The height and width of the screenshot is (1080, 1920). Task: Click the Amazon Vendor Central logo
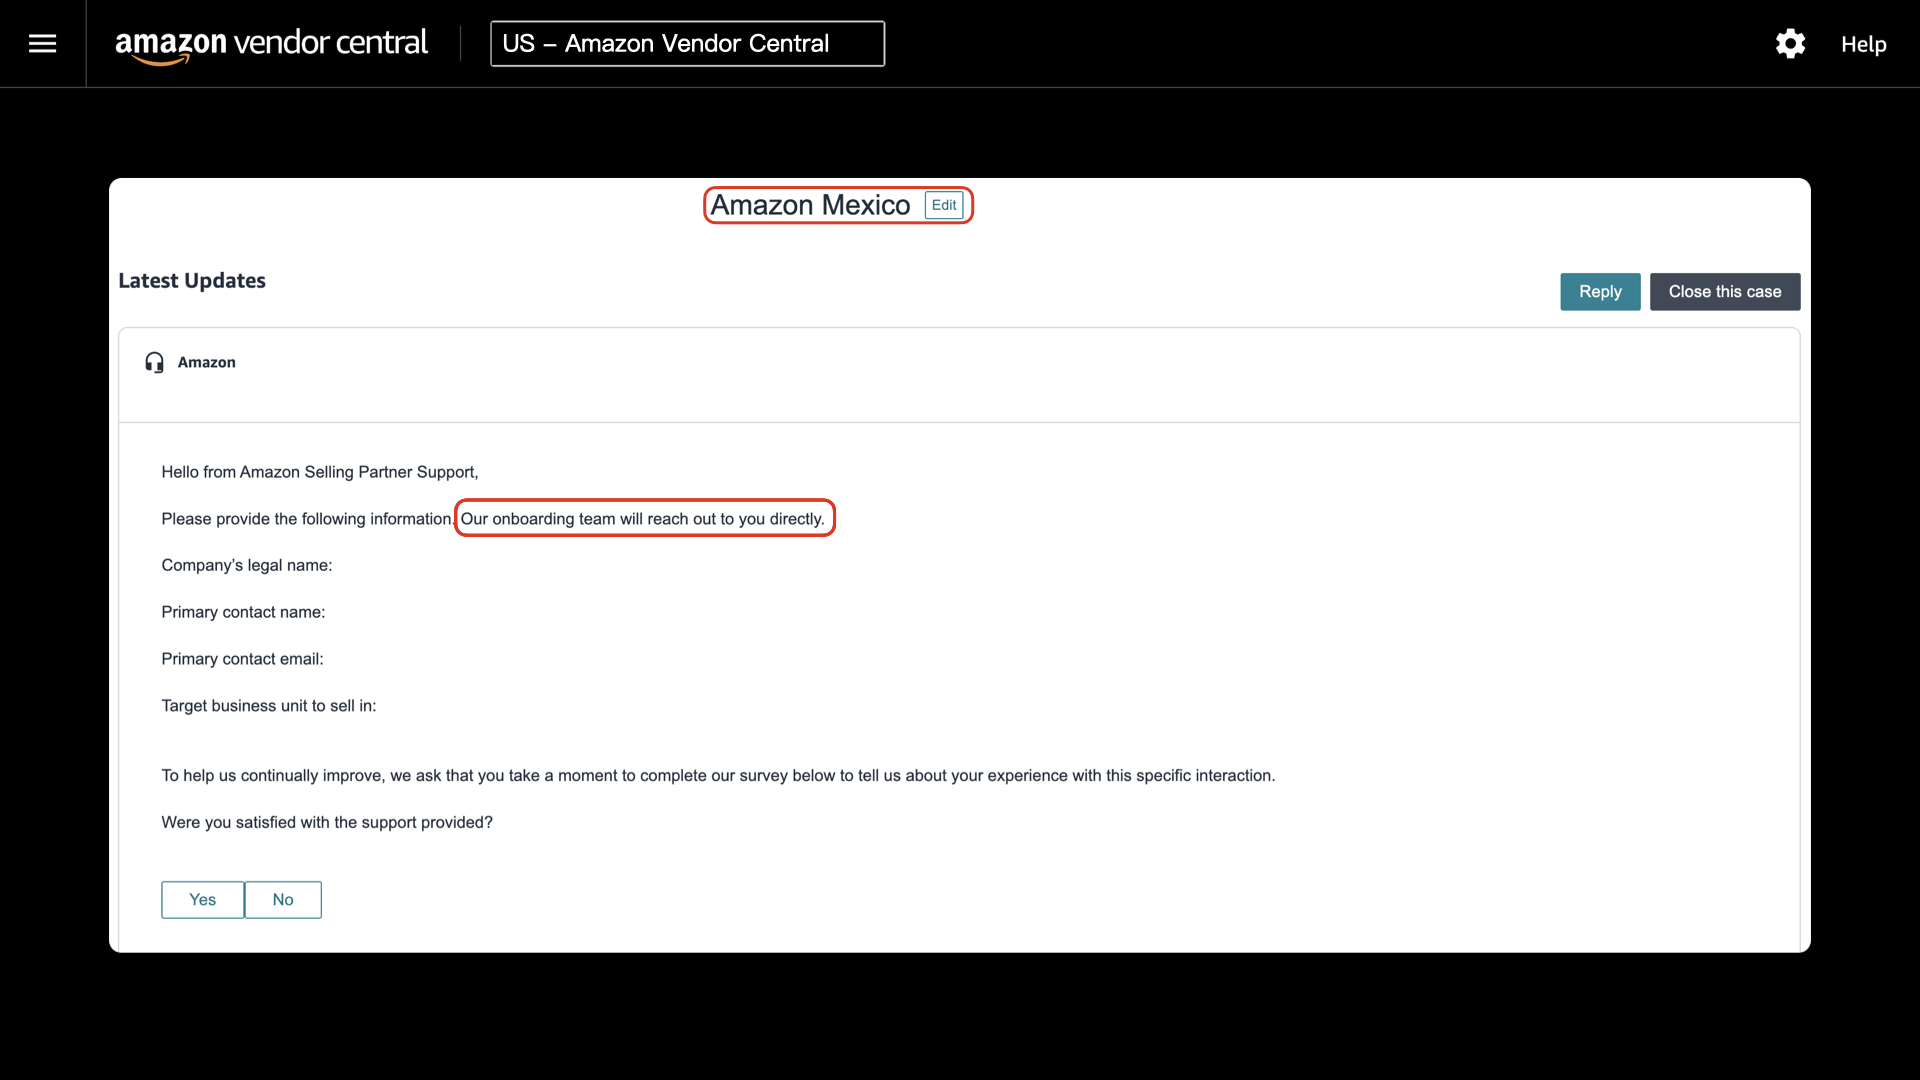click(x=271, y=43)
